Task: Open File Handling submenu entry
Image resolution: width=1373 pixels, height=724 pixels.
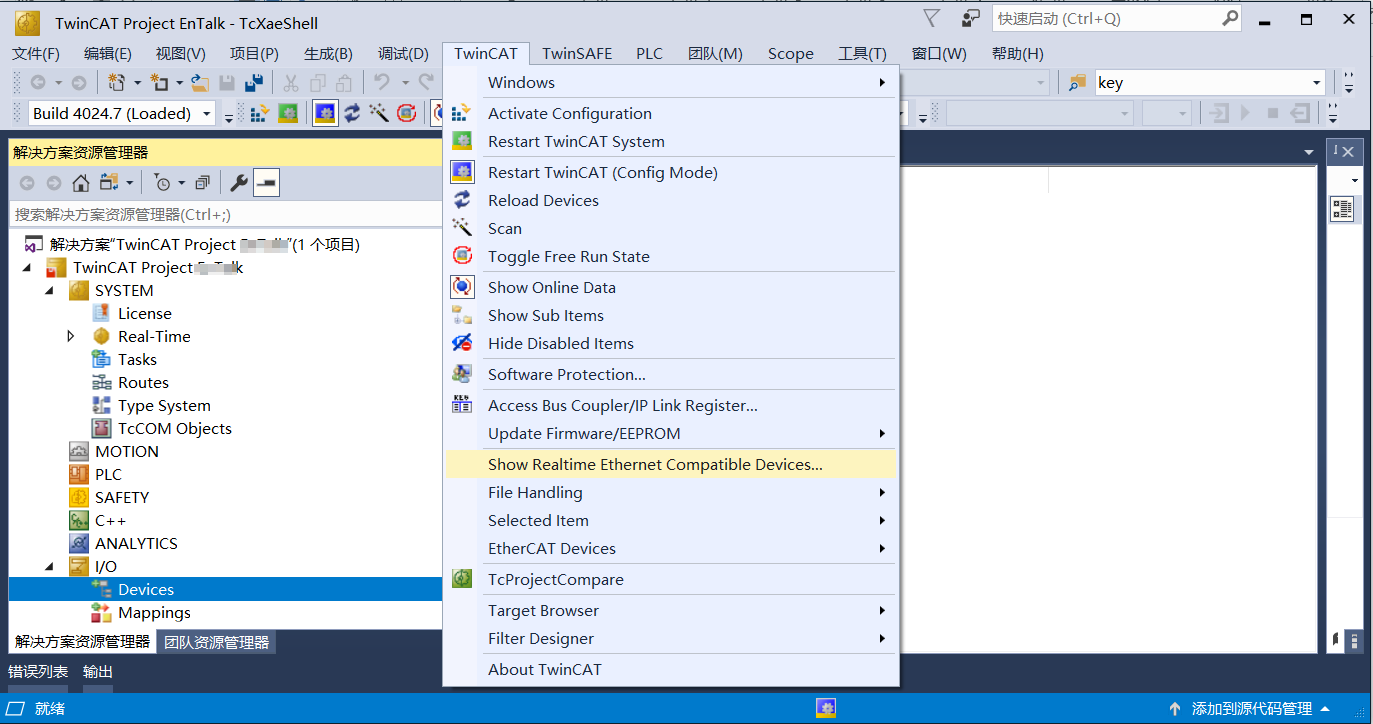Action: 671,492
